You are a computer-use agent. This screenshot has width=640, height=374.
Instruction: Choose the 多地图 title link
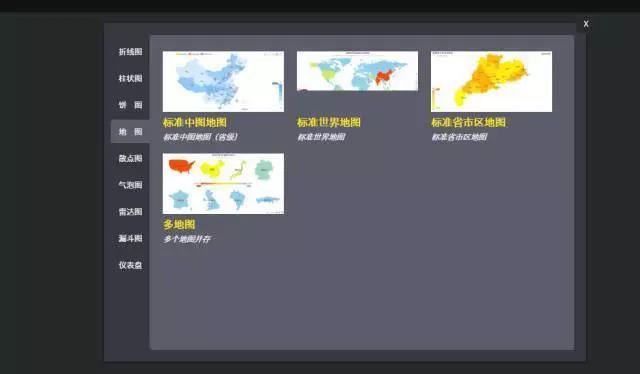(179, 224)
